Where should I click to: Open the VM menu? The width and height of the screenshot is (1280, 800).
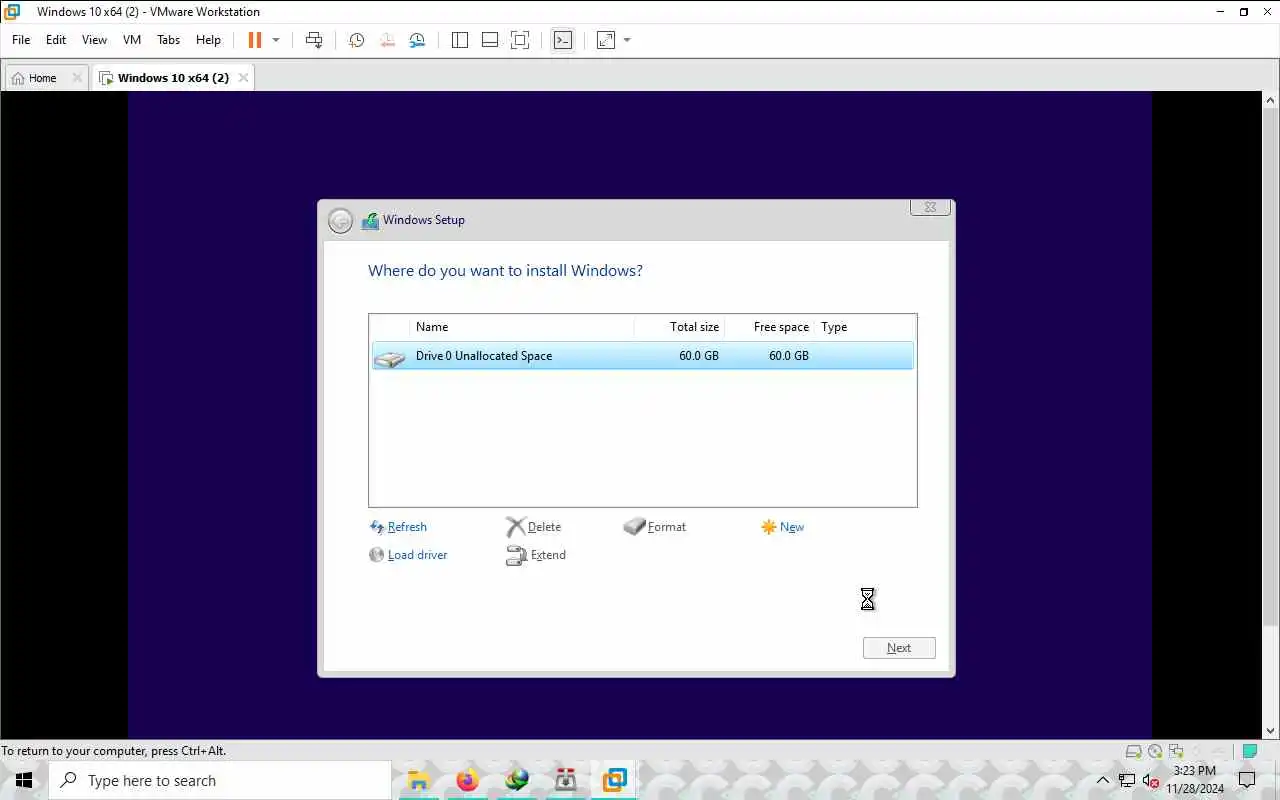tap(132, 40)
